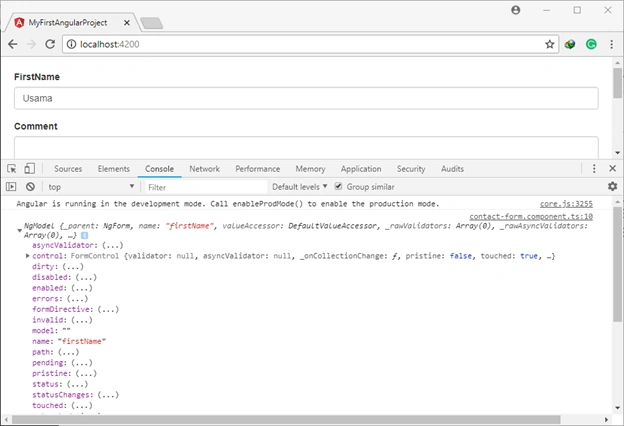Open the globe extension icon

point(570,44)
